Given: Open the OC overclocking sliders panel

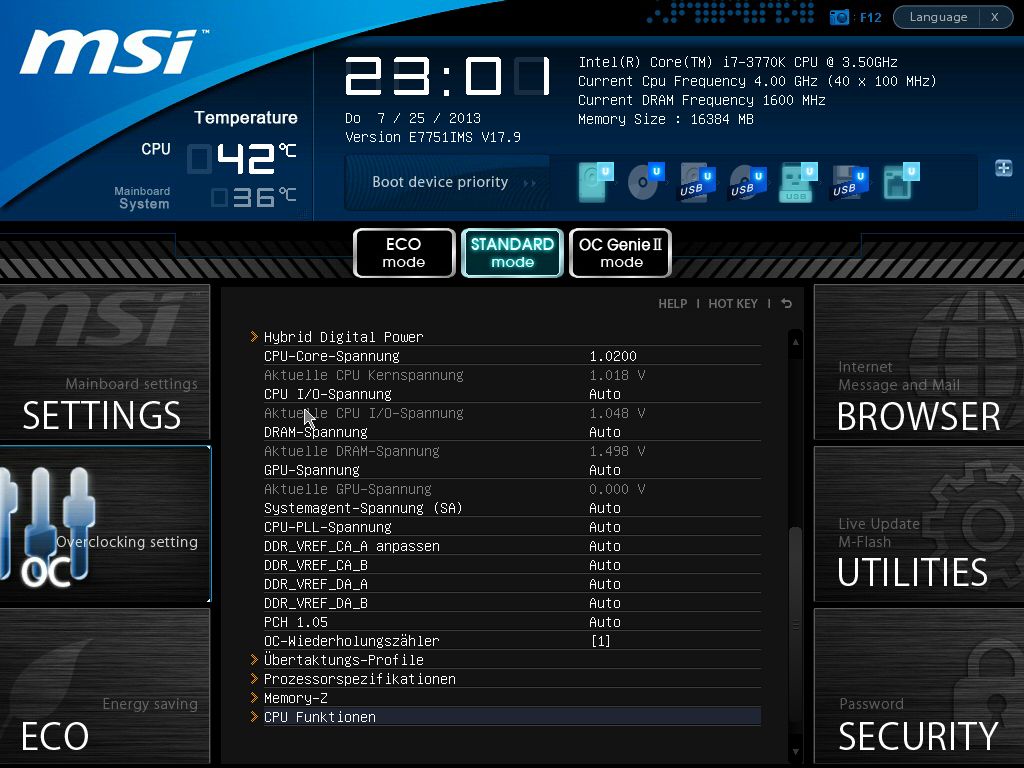Looking at the screenshot, I should coord(105,524).
